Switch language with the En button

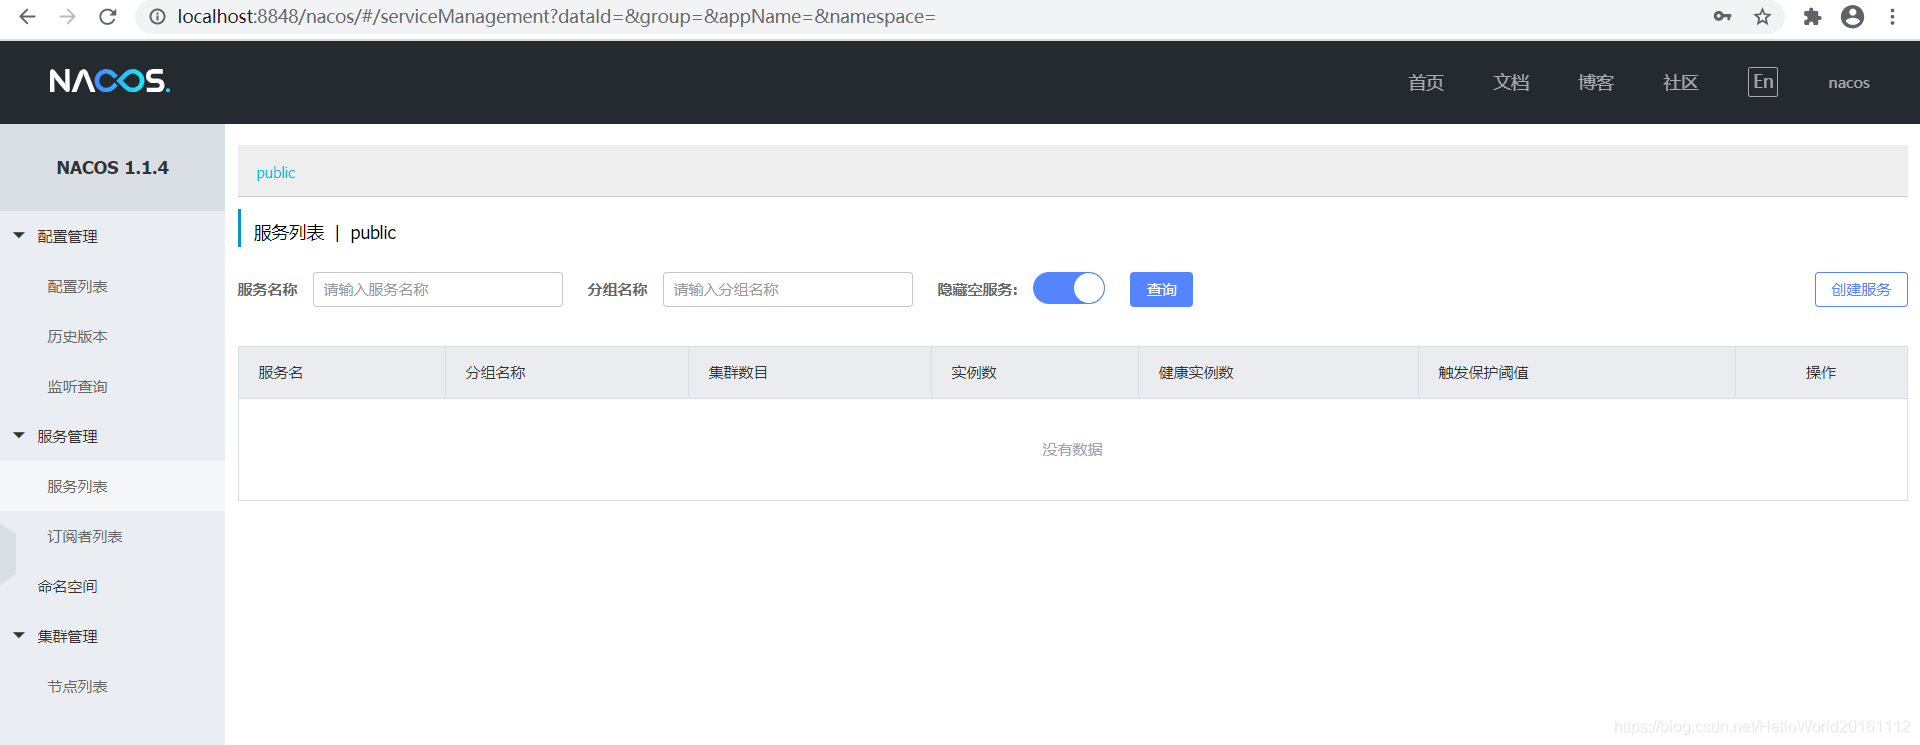pos(1763,82)
